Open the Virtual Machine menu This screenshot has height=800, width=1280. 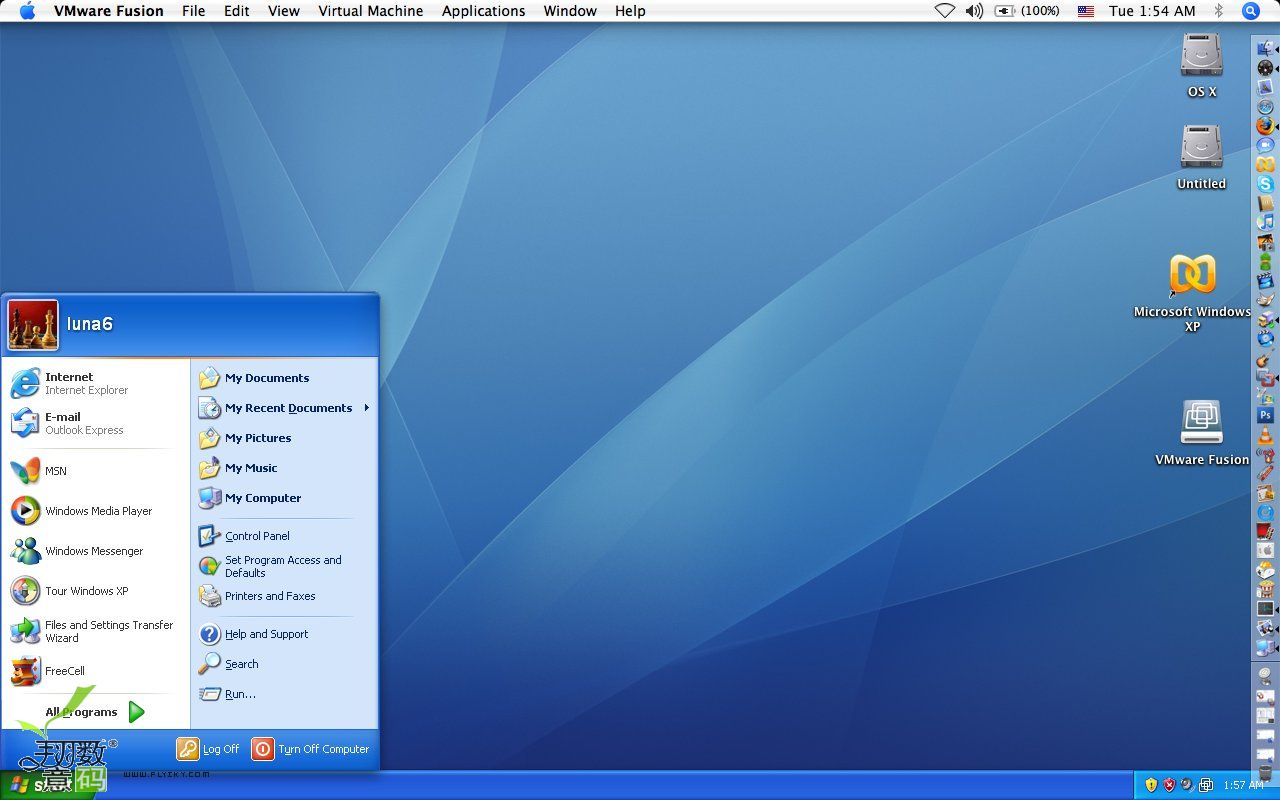point(371,11)
